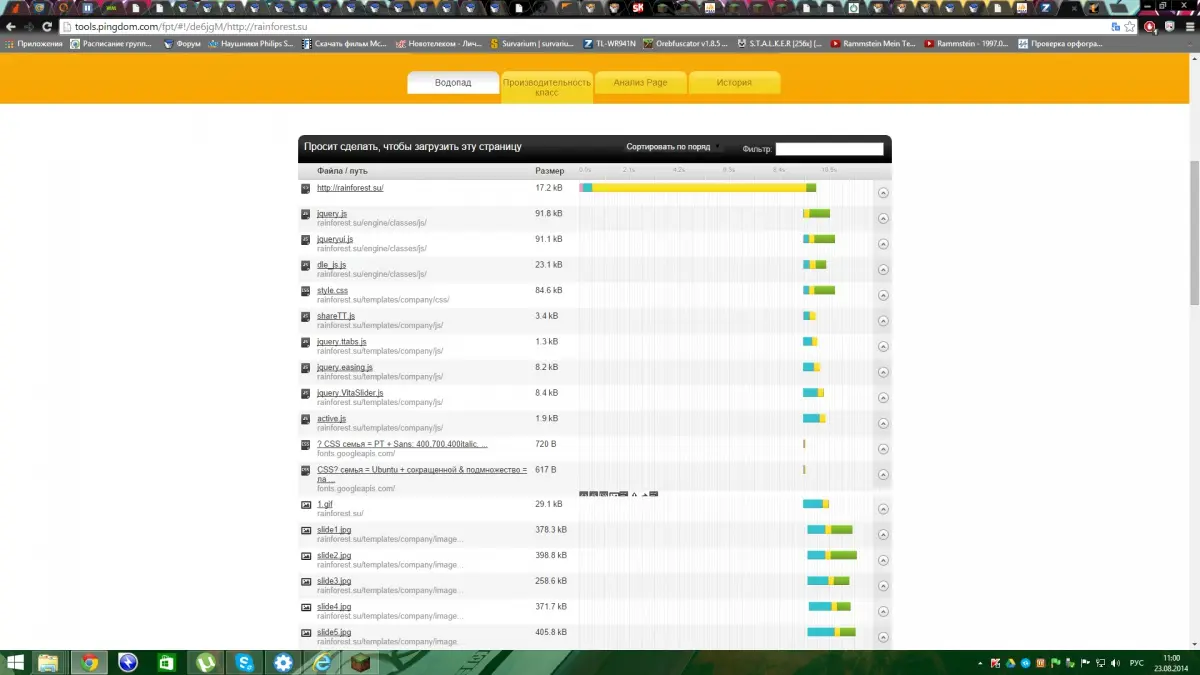This screenshot has height=675, width=1200.
Task: Open Internet Explorer from taskbar
Action: 322,662
